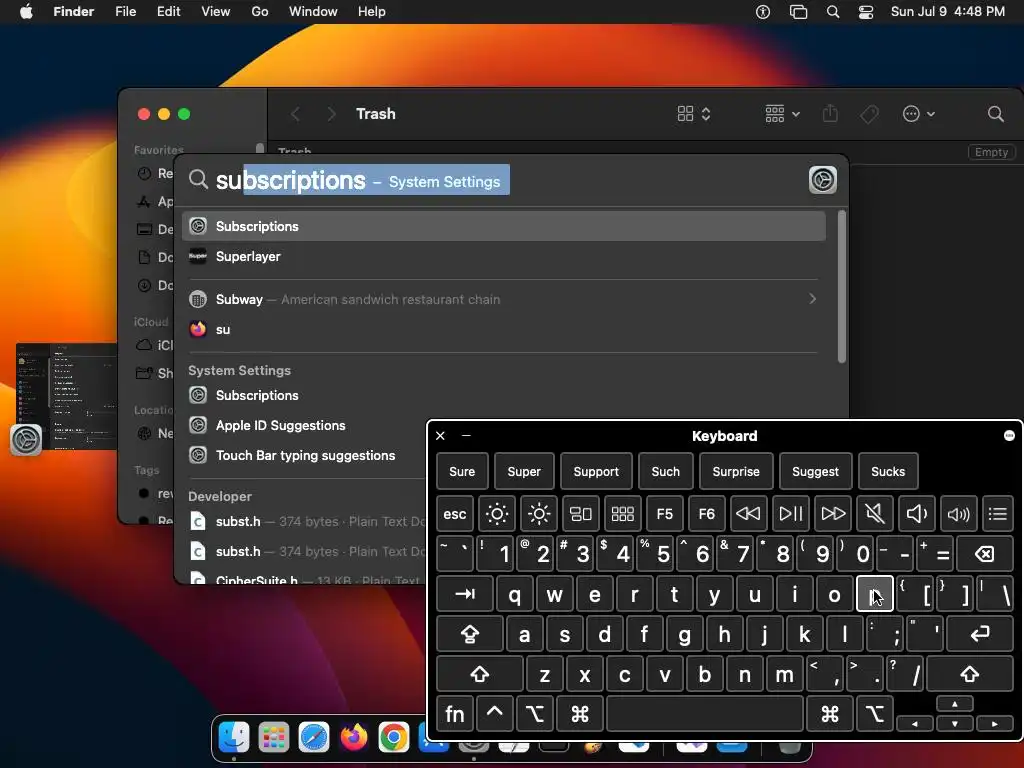Toggle the right shift key
1024x768 pixels.
pyautogui.click(x=970, y=674)
